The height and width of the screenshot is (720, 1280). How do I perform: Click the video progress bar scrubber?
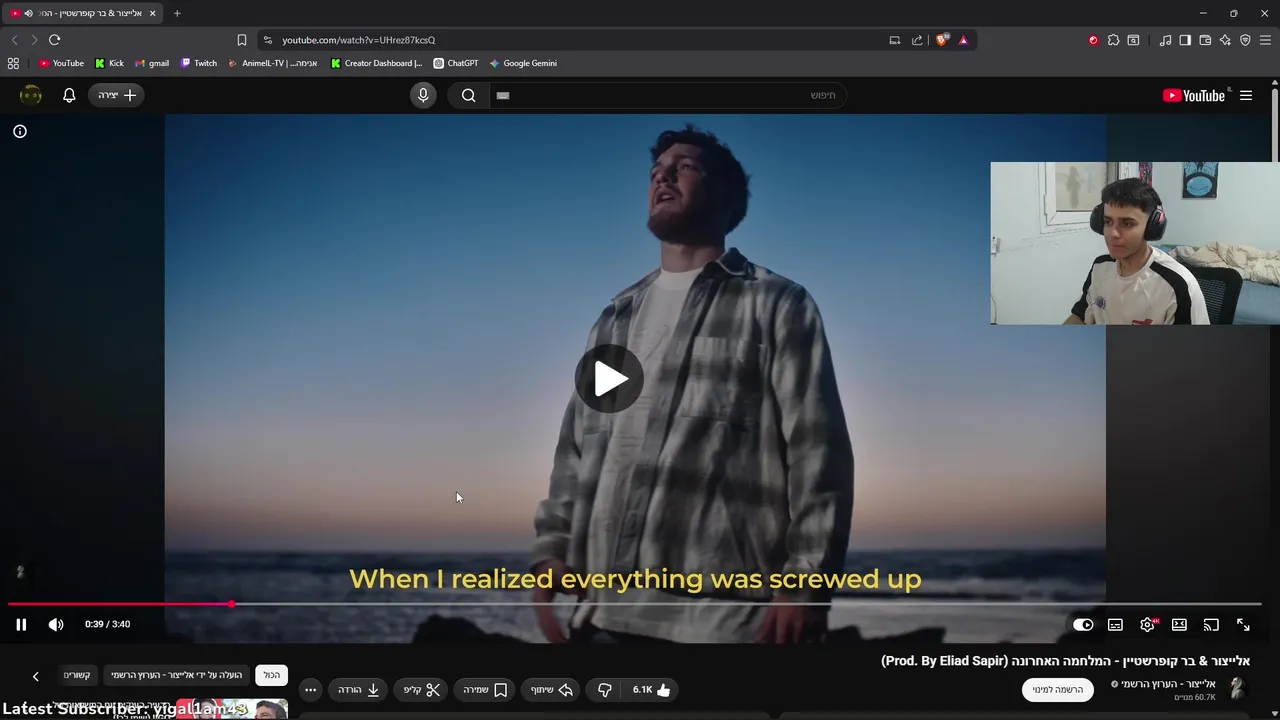tap(232, 604)
